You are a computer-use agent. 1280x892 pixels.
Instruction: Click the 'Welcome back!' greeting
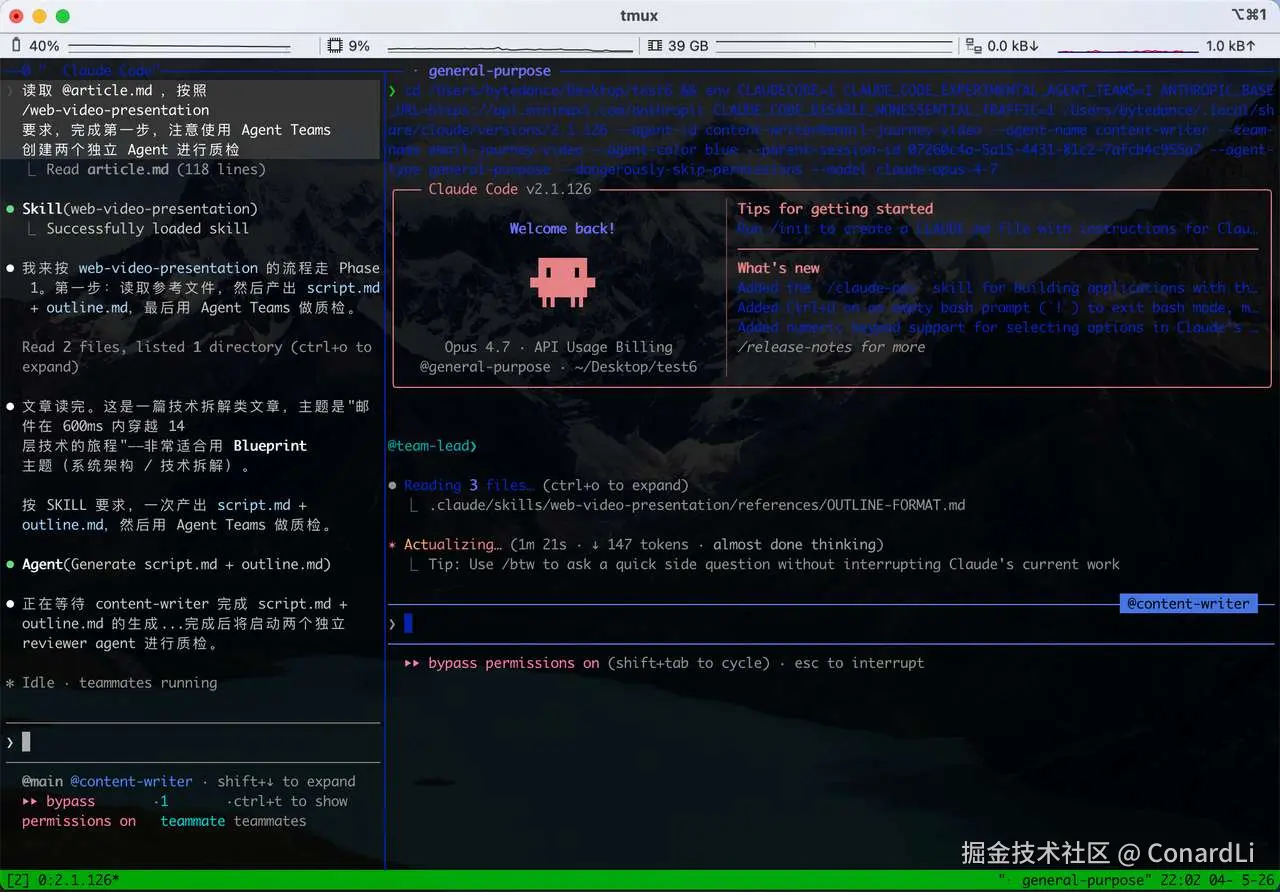562,228
